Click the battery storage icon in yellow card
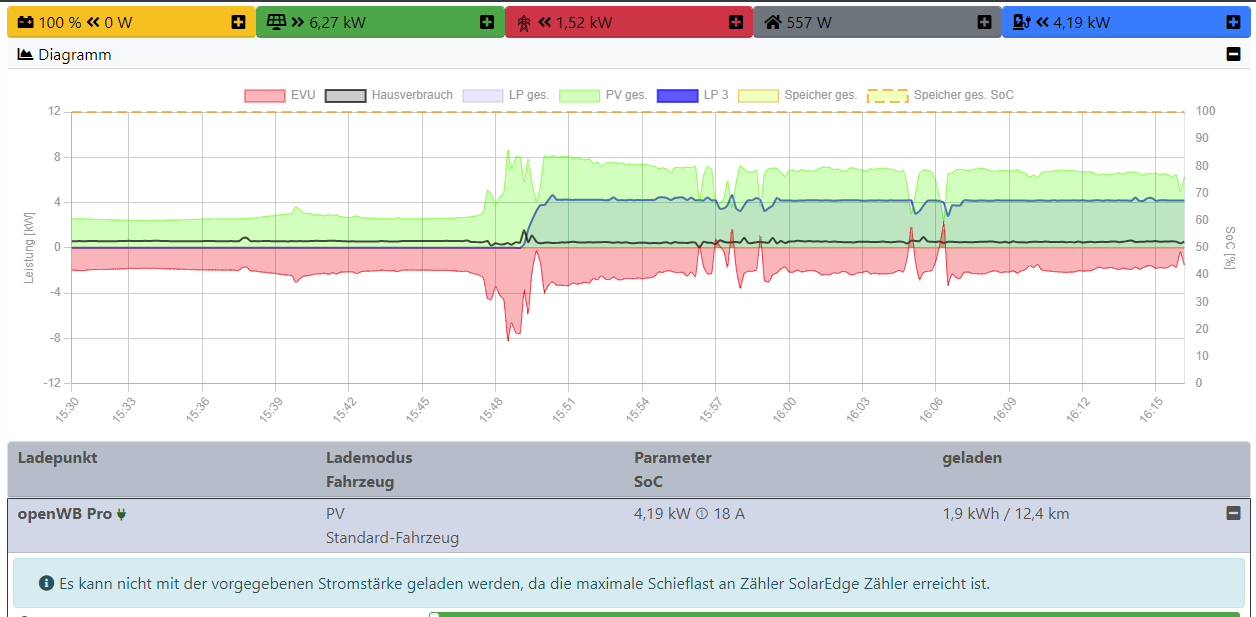 26,22
